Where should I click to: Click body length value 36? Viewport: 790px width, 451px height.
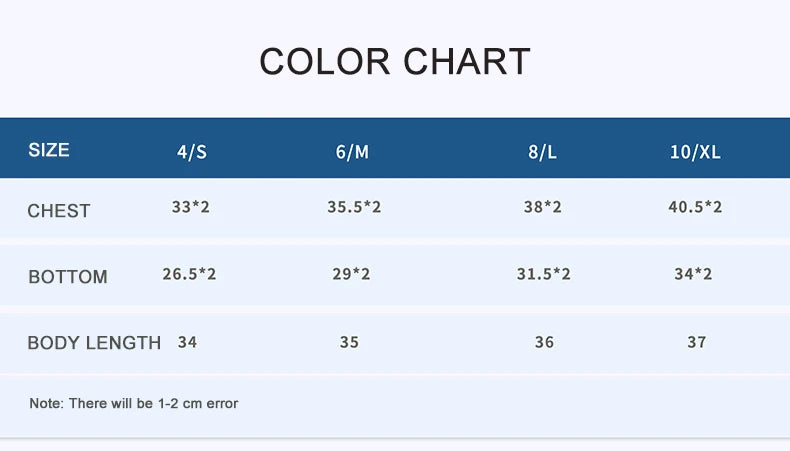(544, 342)
